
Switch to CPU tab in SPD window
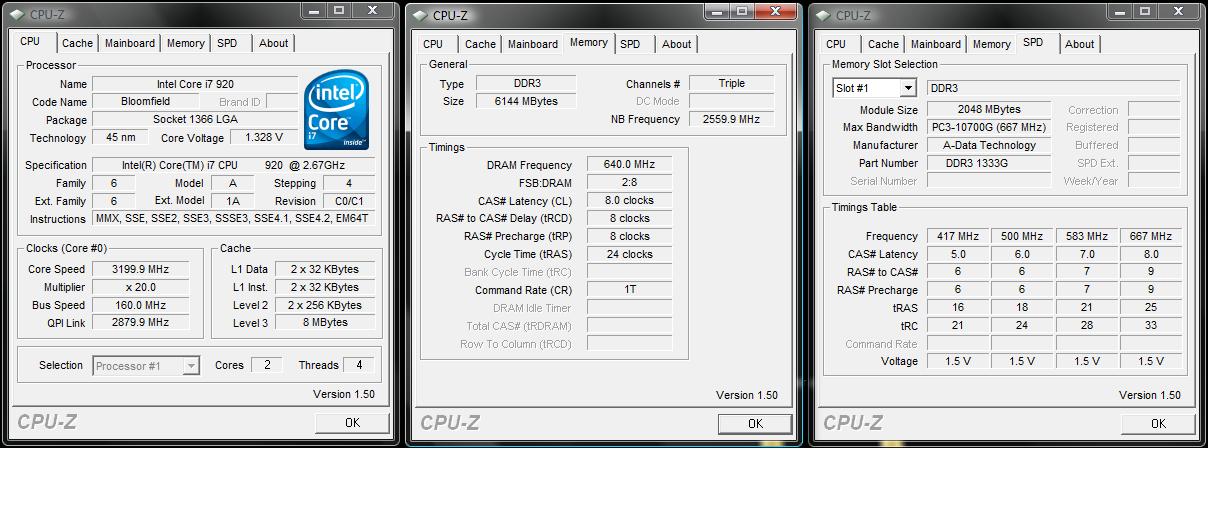(x=836, y=44)
